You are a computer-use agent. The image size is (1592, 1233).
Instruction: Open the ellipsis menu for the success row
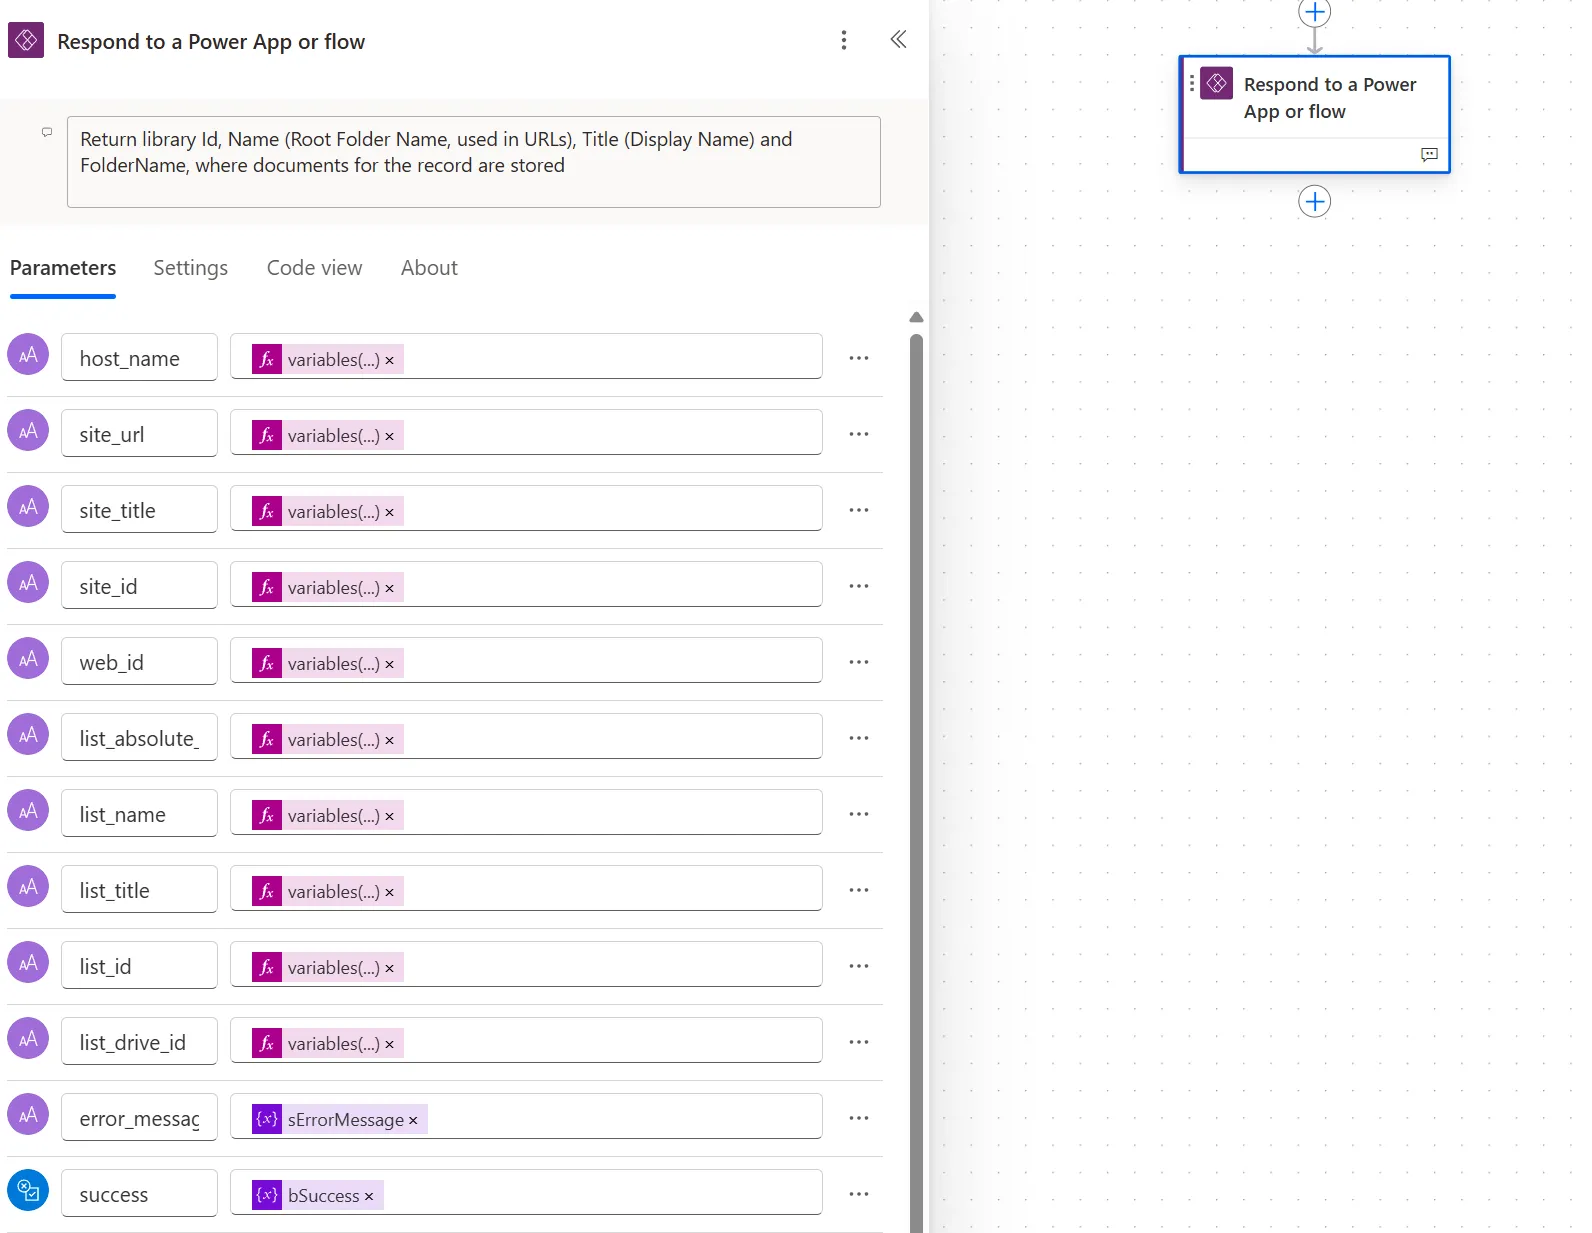858,1194
